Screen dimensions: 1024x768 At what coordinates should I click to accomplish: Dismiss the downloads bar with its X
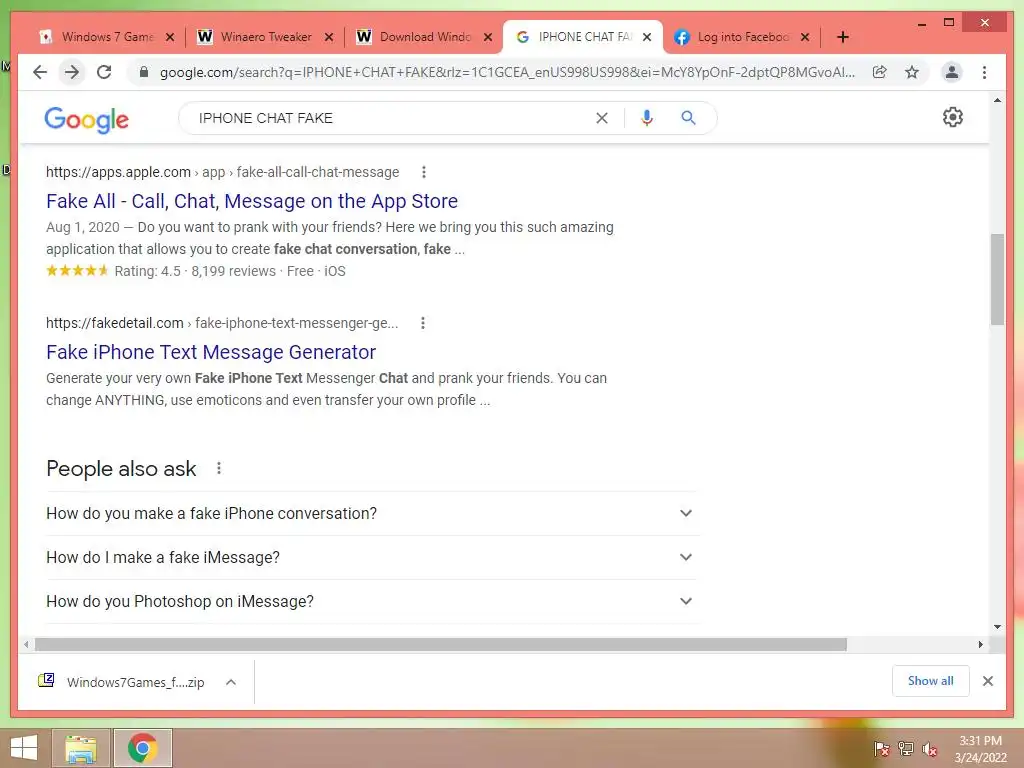(988, 681)
